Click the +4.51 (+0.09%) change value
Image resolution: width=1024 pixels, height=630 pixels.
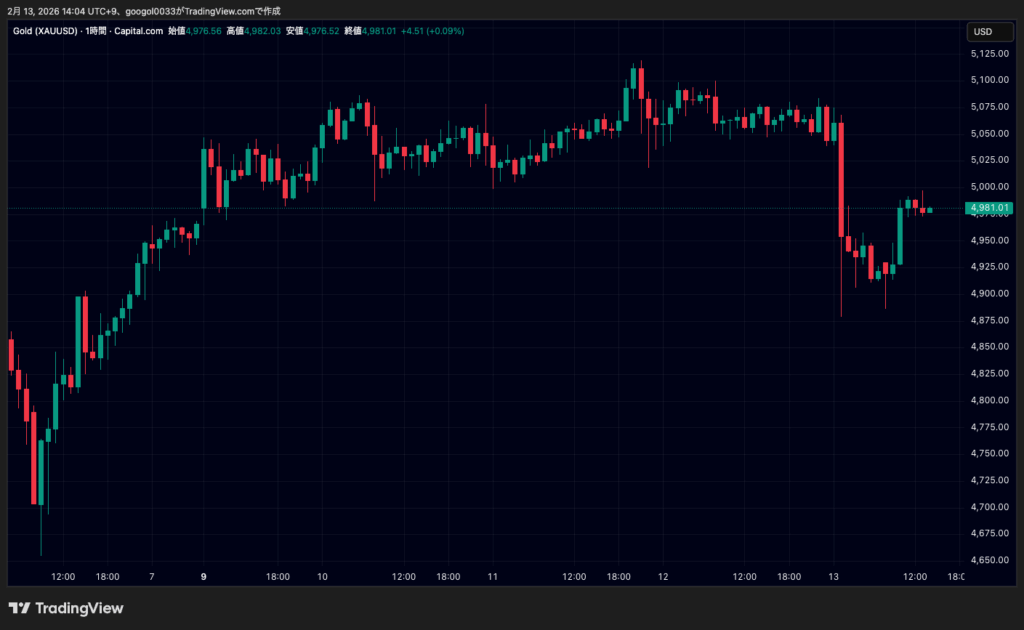pyautogui.click(x=434, y=31)
